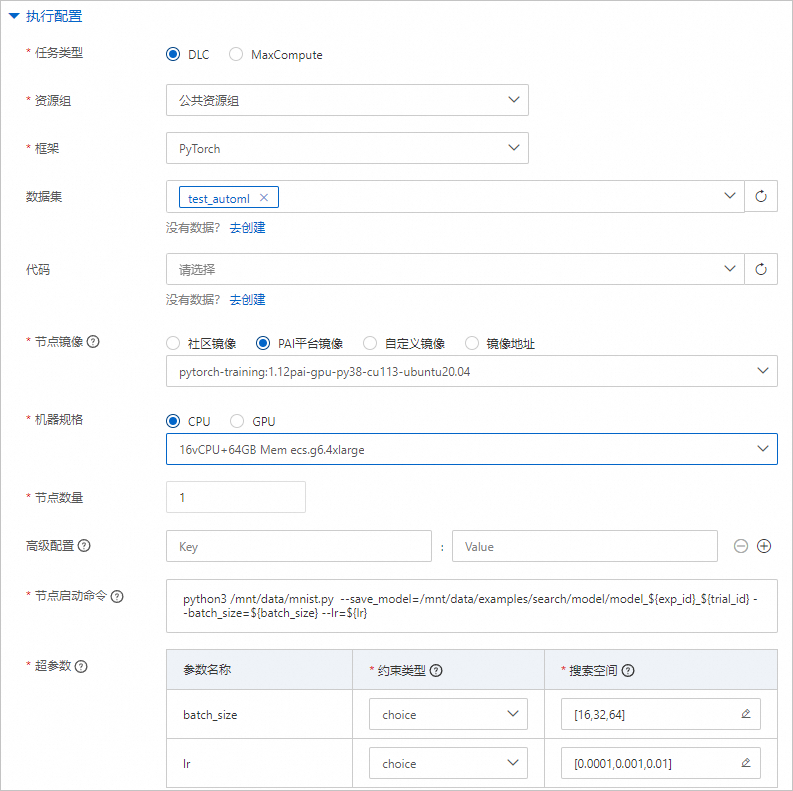
Task: Click the 执行配置 section title
Action: 54,16
